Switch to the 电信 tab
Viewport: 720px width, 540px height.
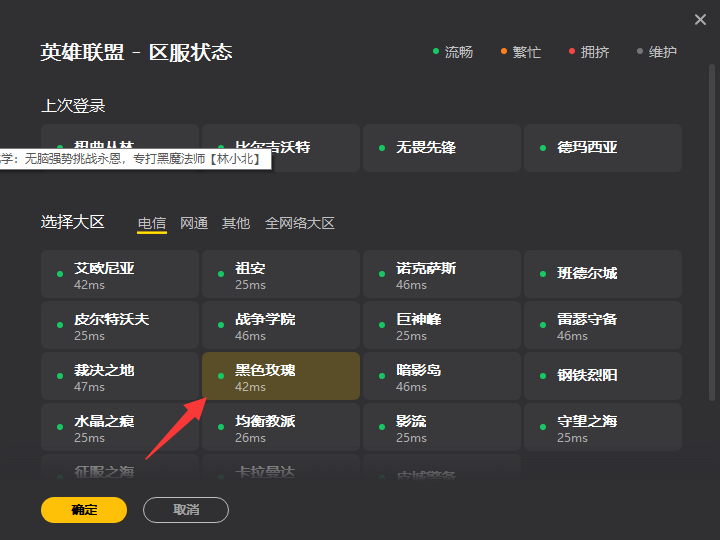click(152, 223)
